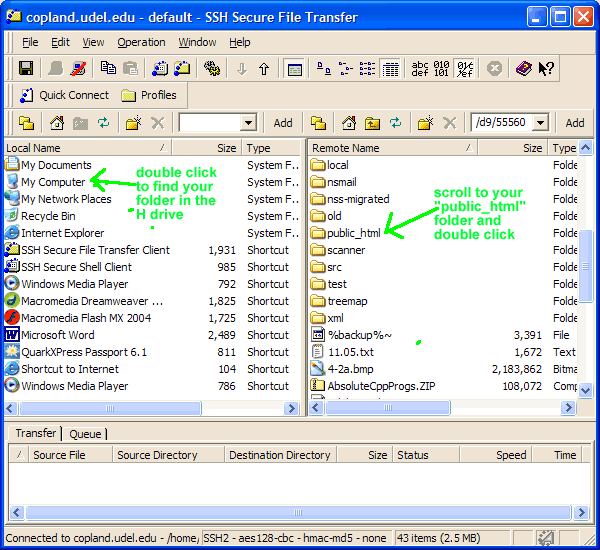Open the local path dropdown arrow
Image resolution: width=600 pixels, height=550 pixels.
pyautogui.click(x=248, y=123)
